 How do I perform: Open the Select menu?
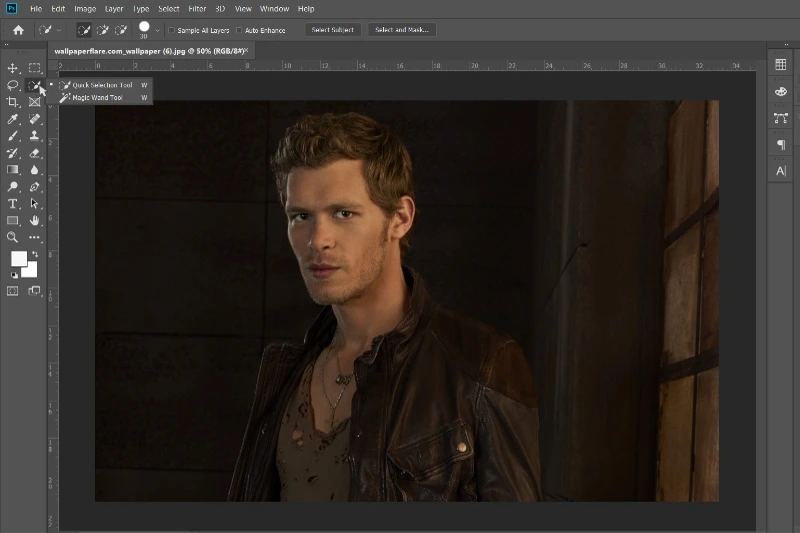coord(168,9)
